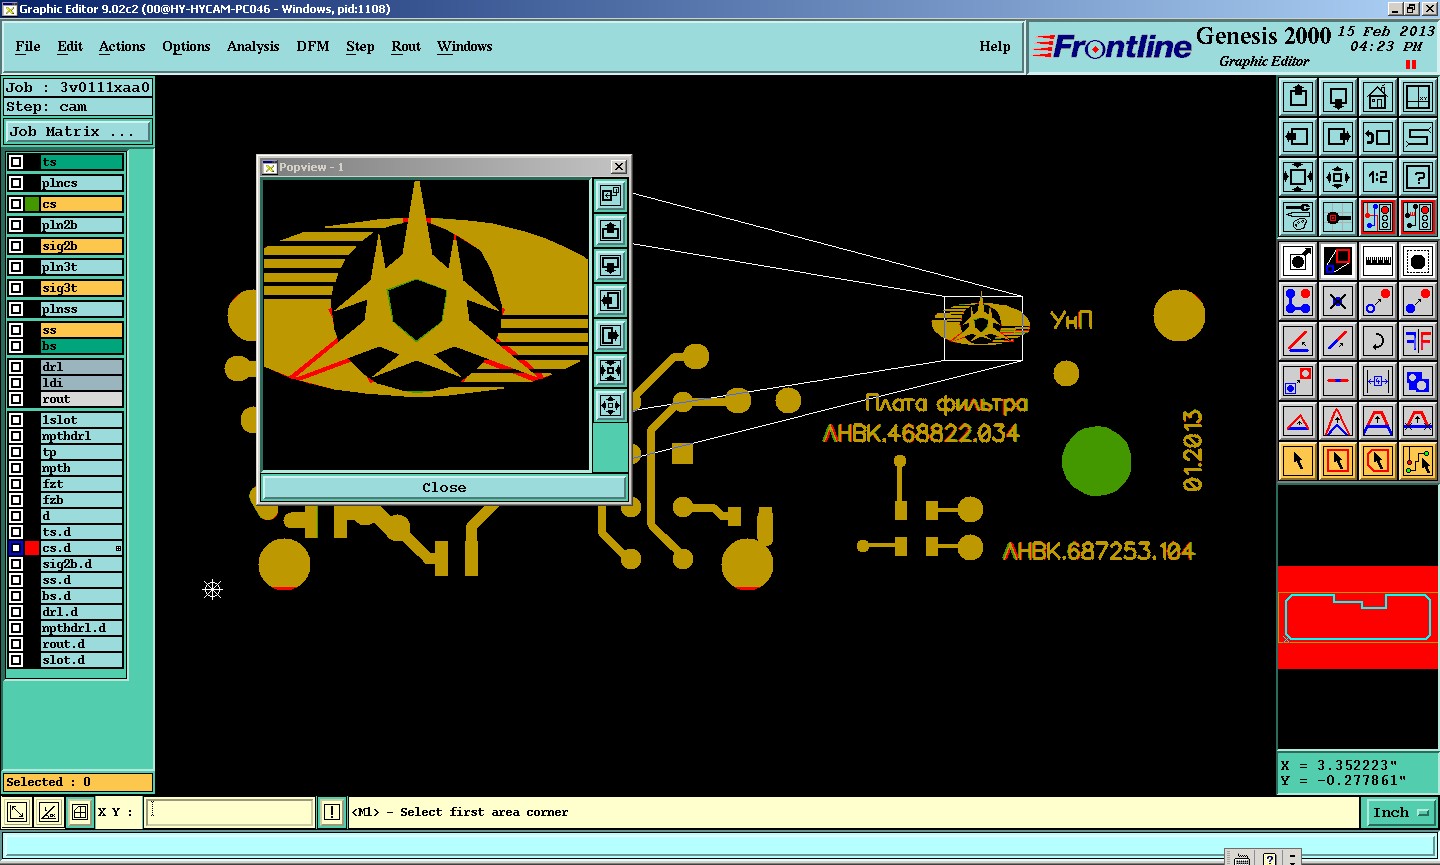
Task: Open the DFM menu
Action: 313,47
